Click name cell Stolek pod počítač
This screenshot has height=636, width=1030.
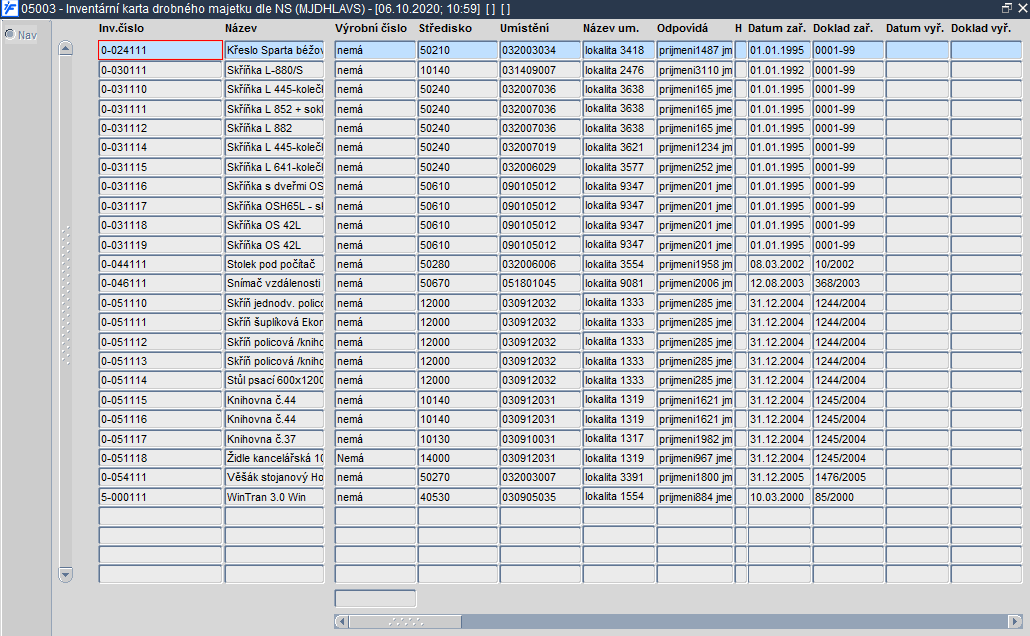coord(275,264)
